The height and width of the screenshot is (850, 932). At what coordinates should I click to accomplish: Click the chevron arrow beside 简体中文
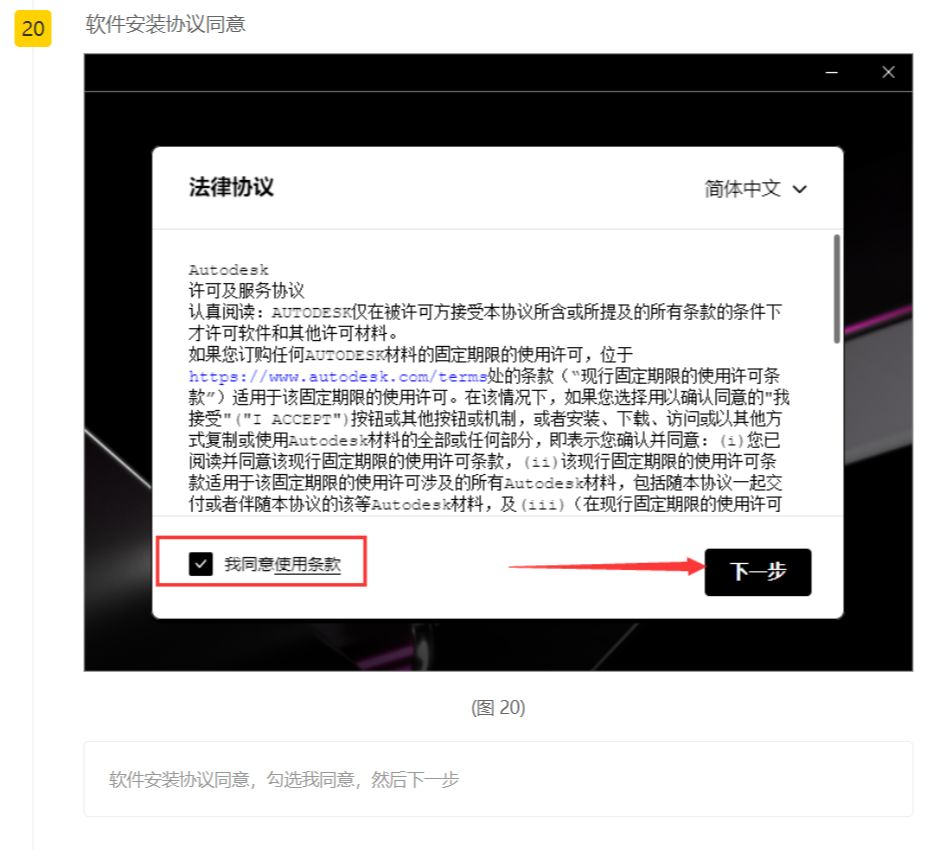pyautogui.click(x=799, y=189)
